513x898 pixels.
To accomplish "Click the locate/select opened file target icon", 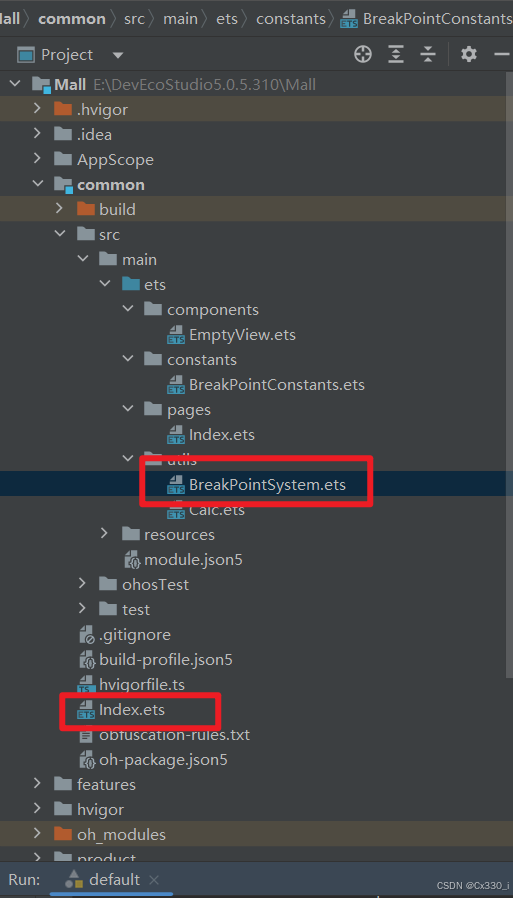I will click(x=363, y=54).
